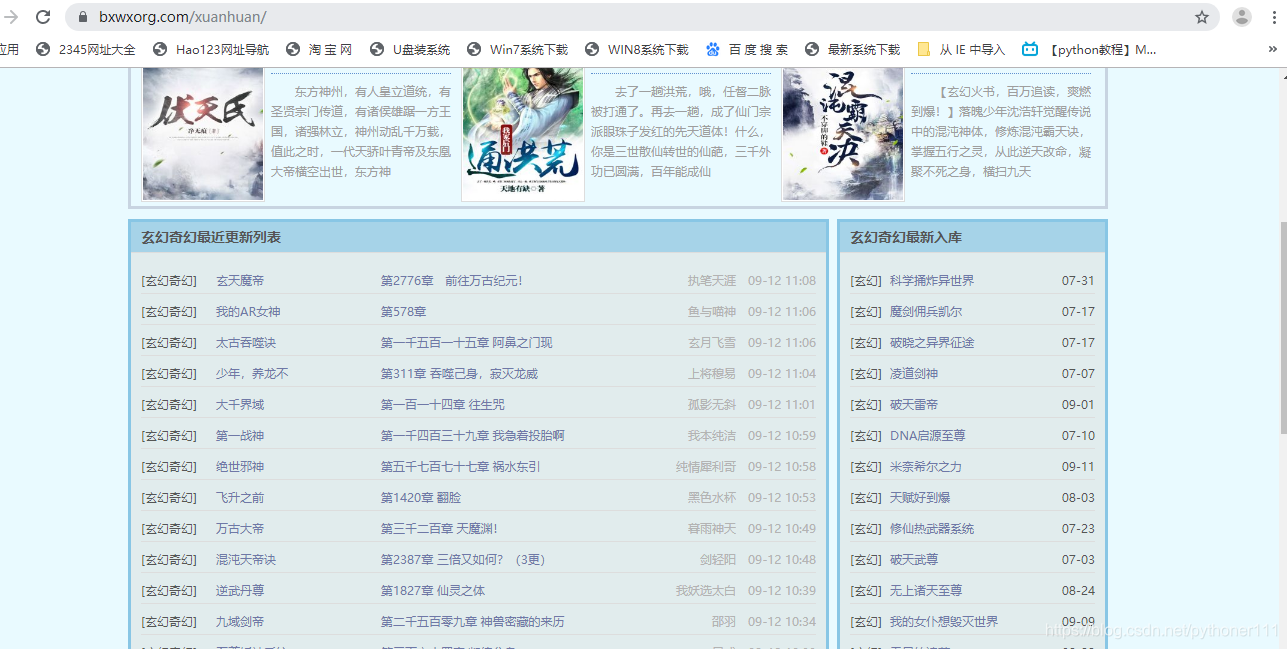The height and width of the screenshot is (649, 1287).
Task: Open the 伏天氏 book cover
Action: (203, 134)
